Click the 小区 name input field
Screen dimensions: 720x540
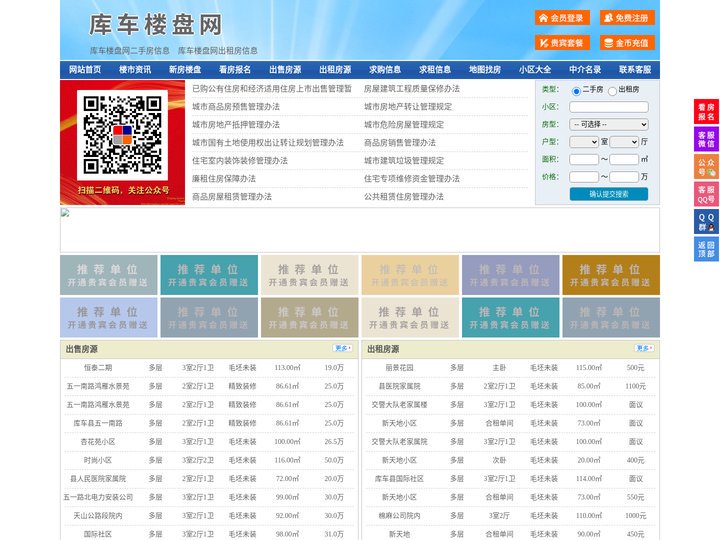[609, 107]
